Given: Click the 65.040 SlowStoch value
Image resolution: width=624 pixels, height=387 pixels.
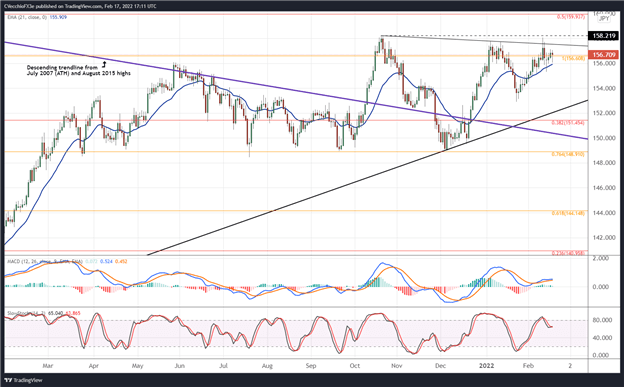Looking at the screenshot, I should coord(56,313).
